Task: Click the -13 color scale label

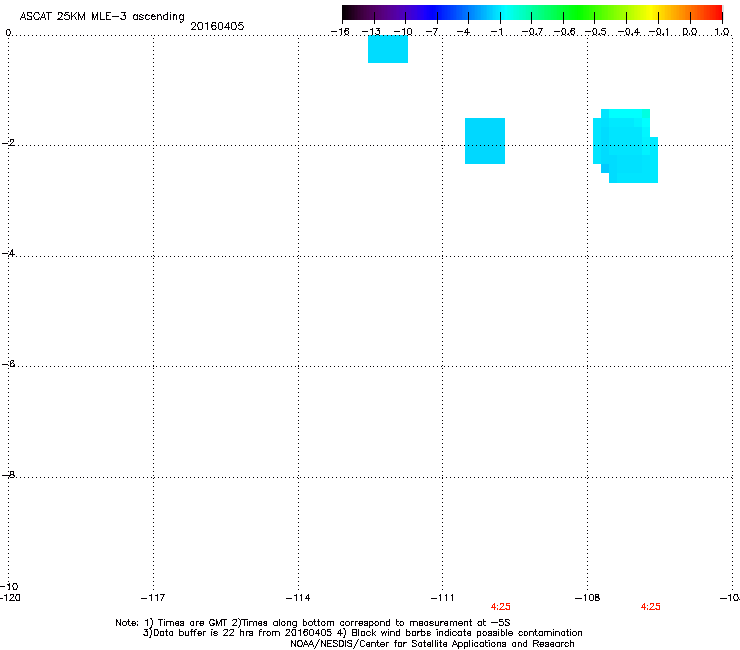Action: click(x=371, y=32)
